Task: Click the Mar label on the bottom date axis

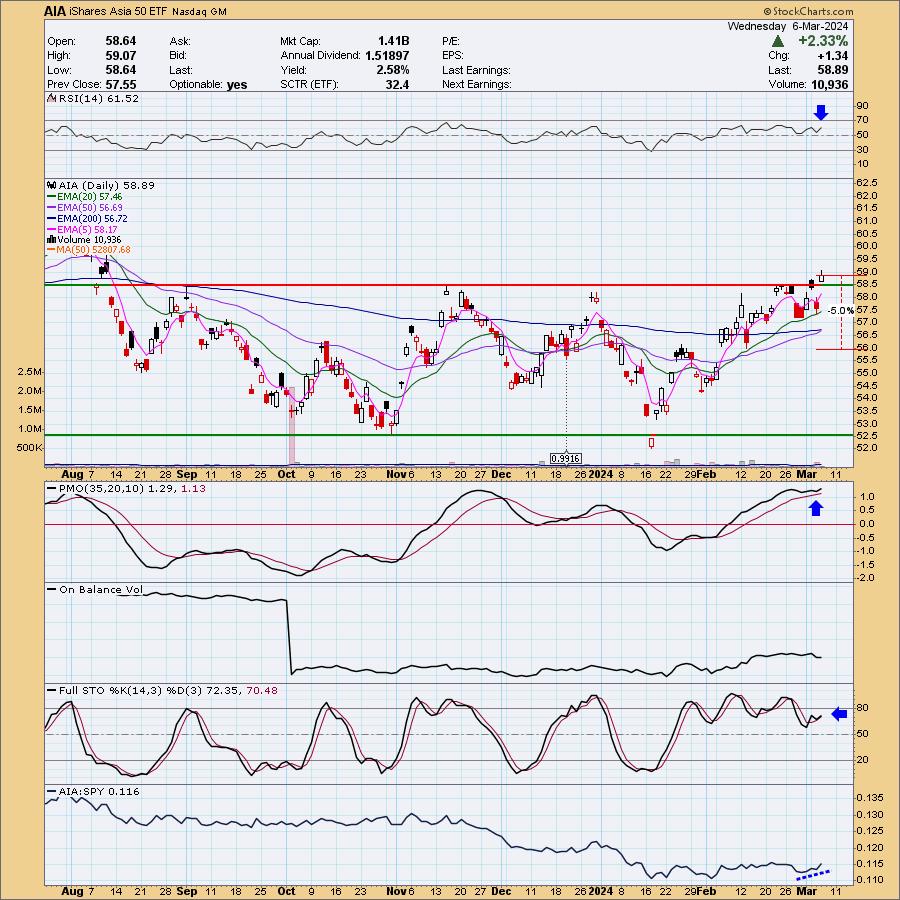Action: click(x=807, y=891)
